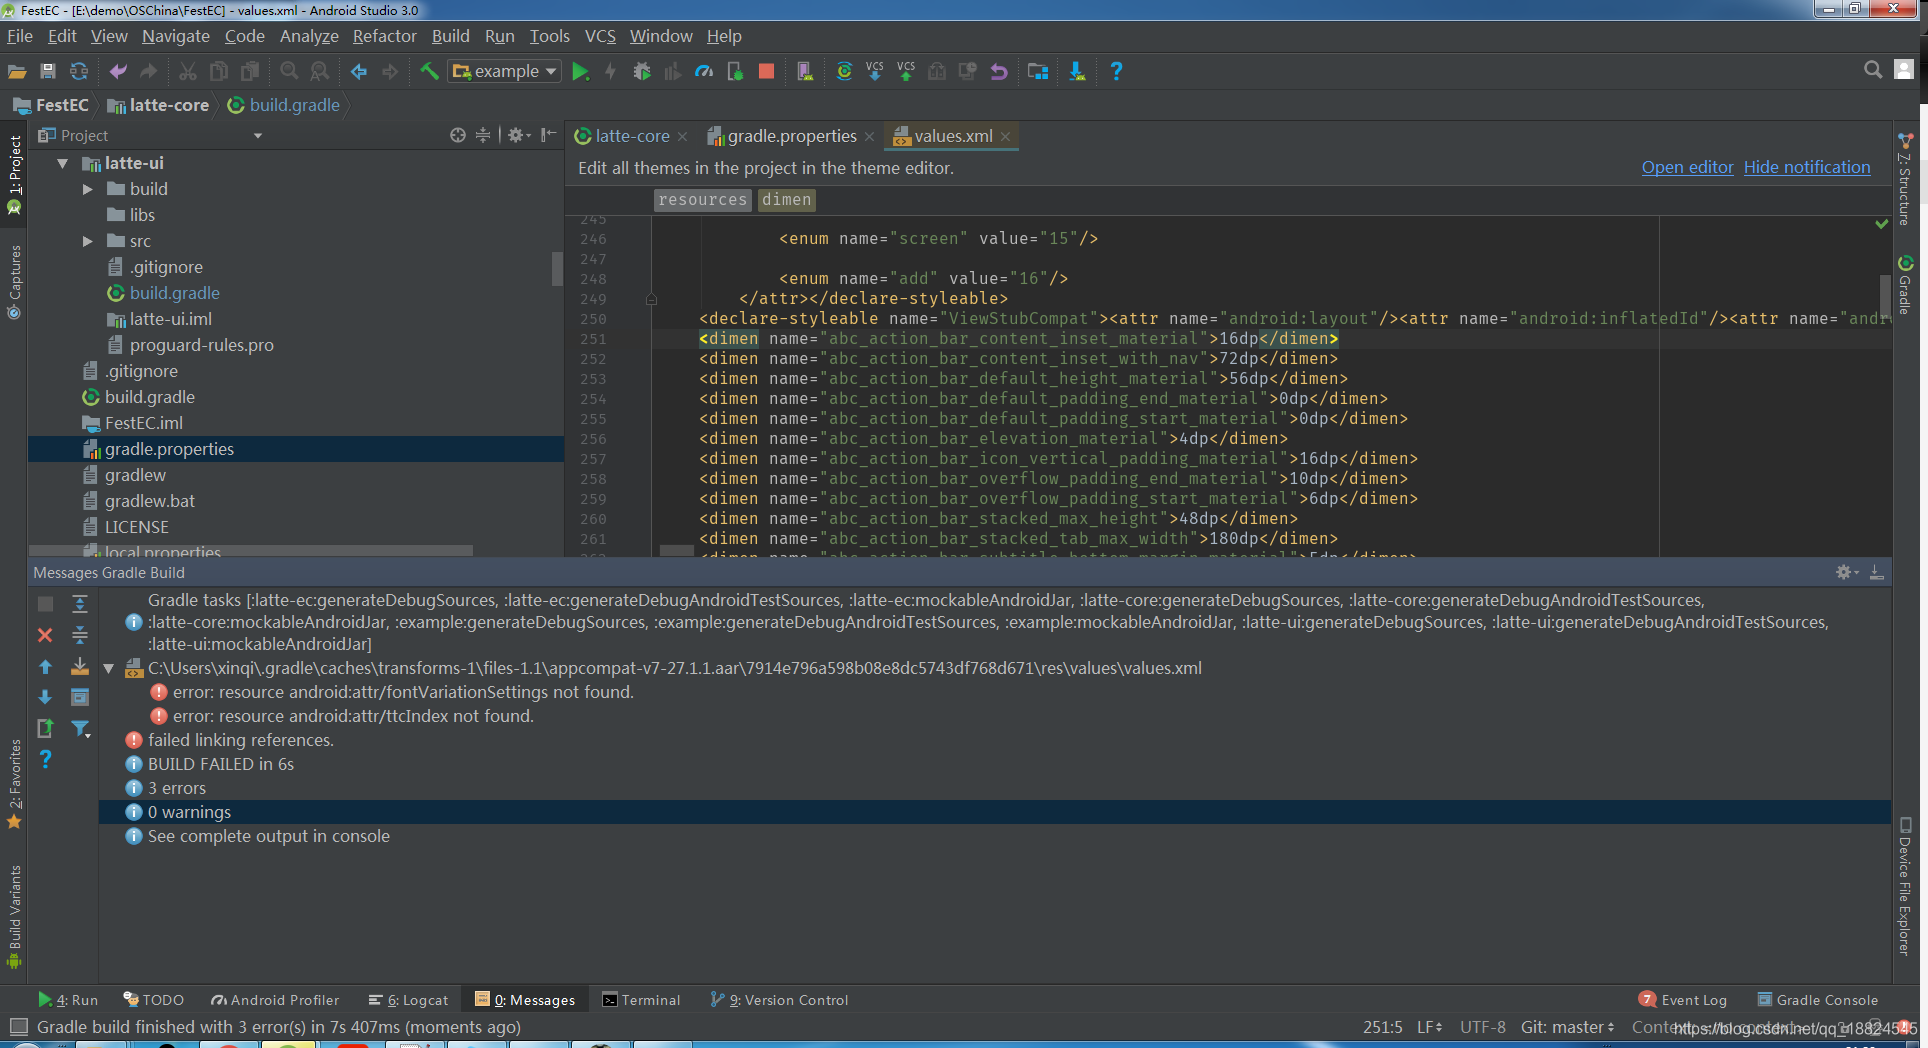The image size is (1928, 1048).
Task: Click the Hide notification link
Action: click(x=1807, y=167)
